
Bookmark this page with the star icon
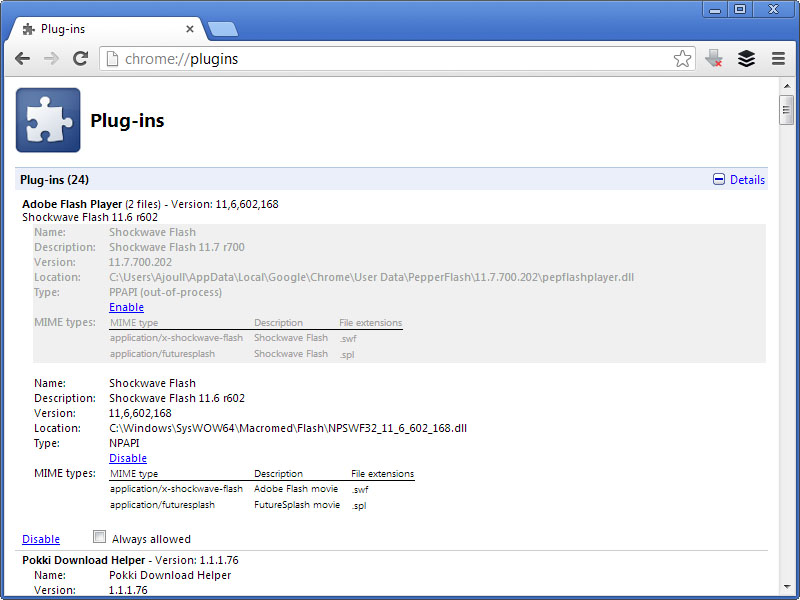click(682, 59)
